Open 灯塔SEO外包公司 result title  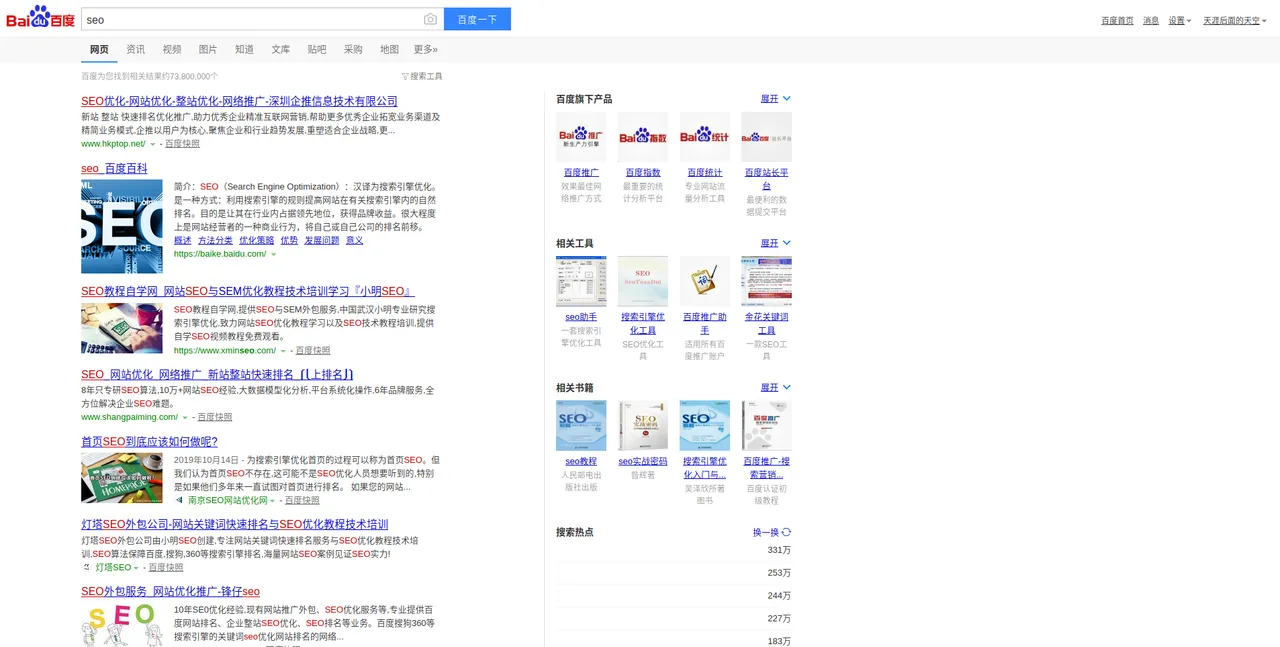click(234, 524)
